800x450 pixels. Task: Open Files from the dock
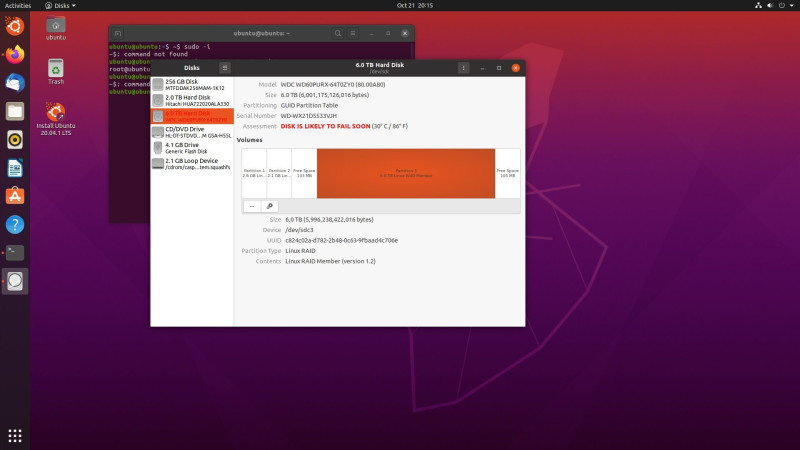point(15,111)
